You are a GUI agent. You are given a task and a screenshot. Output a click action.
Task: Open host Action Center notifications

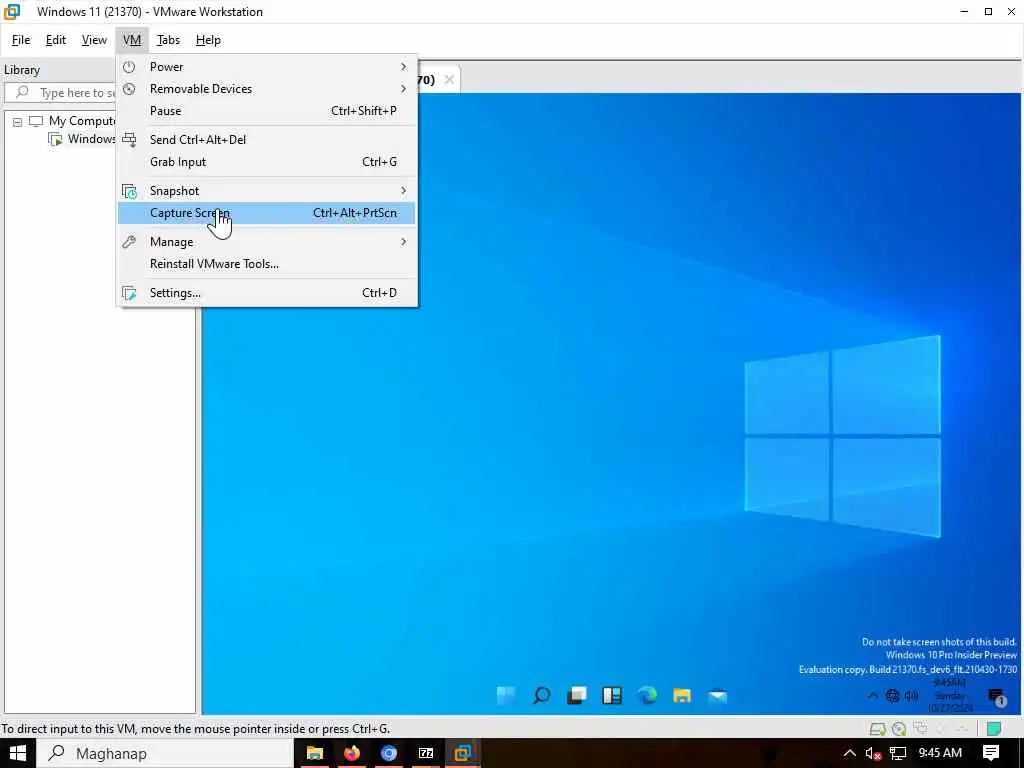pyautogui.click(x=991, y=754)
